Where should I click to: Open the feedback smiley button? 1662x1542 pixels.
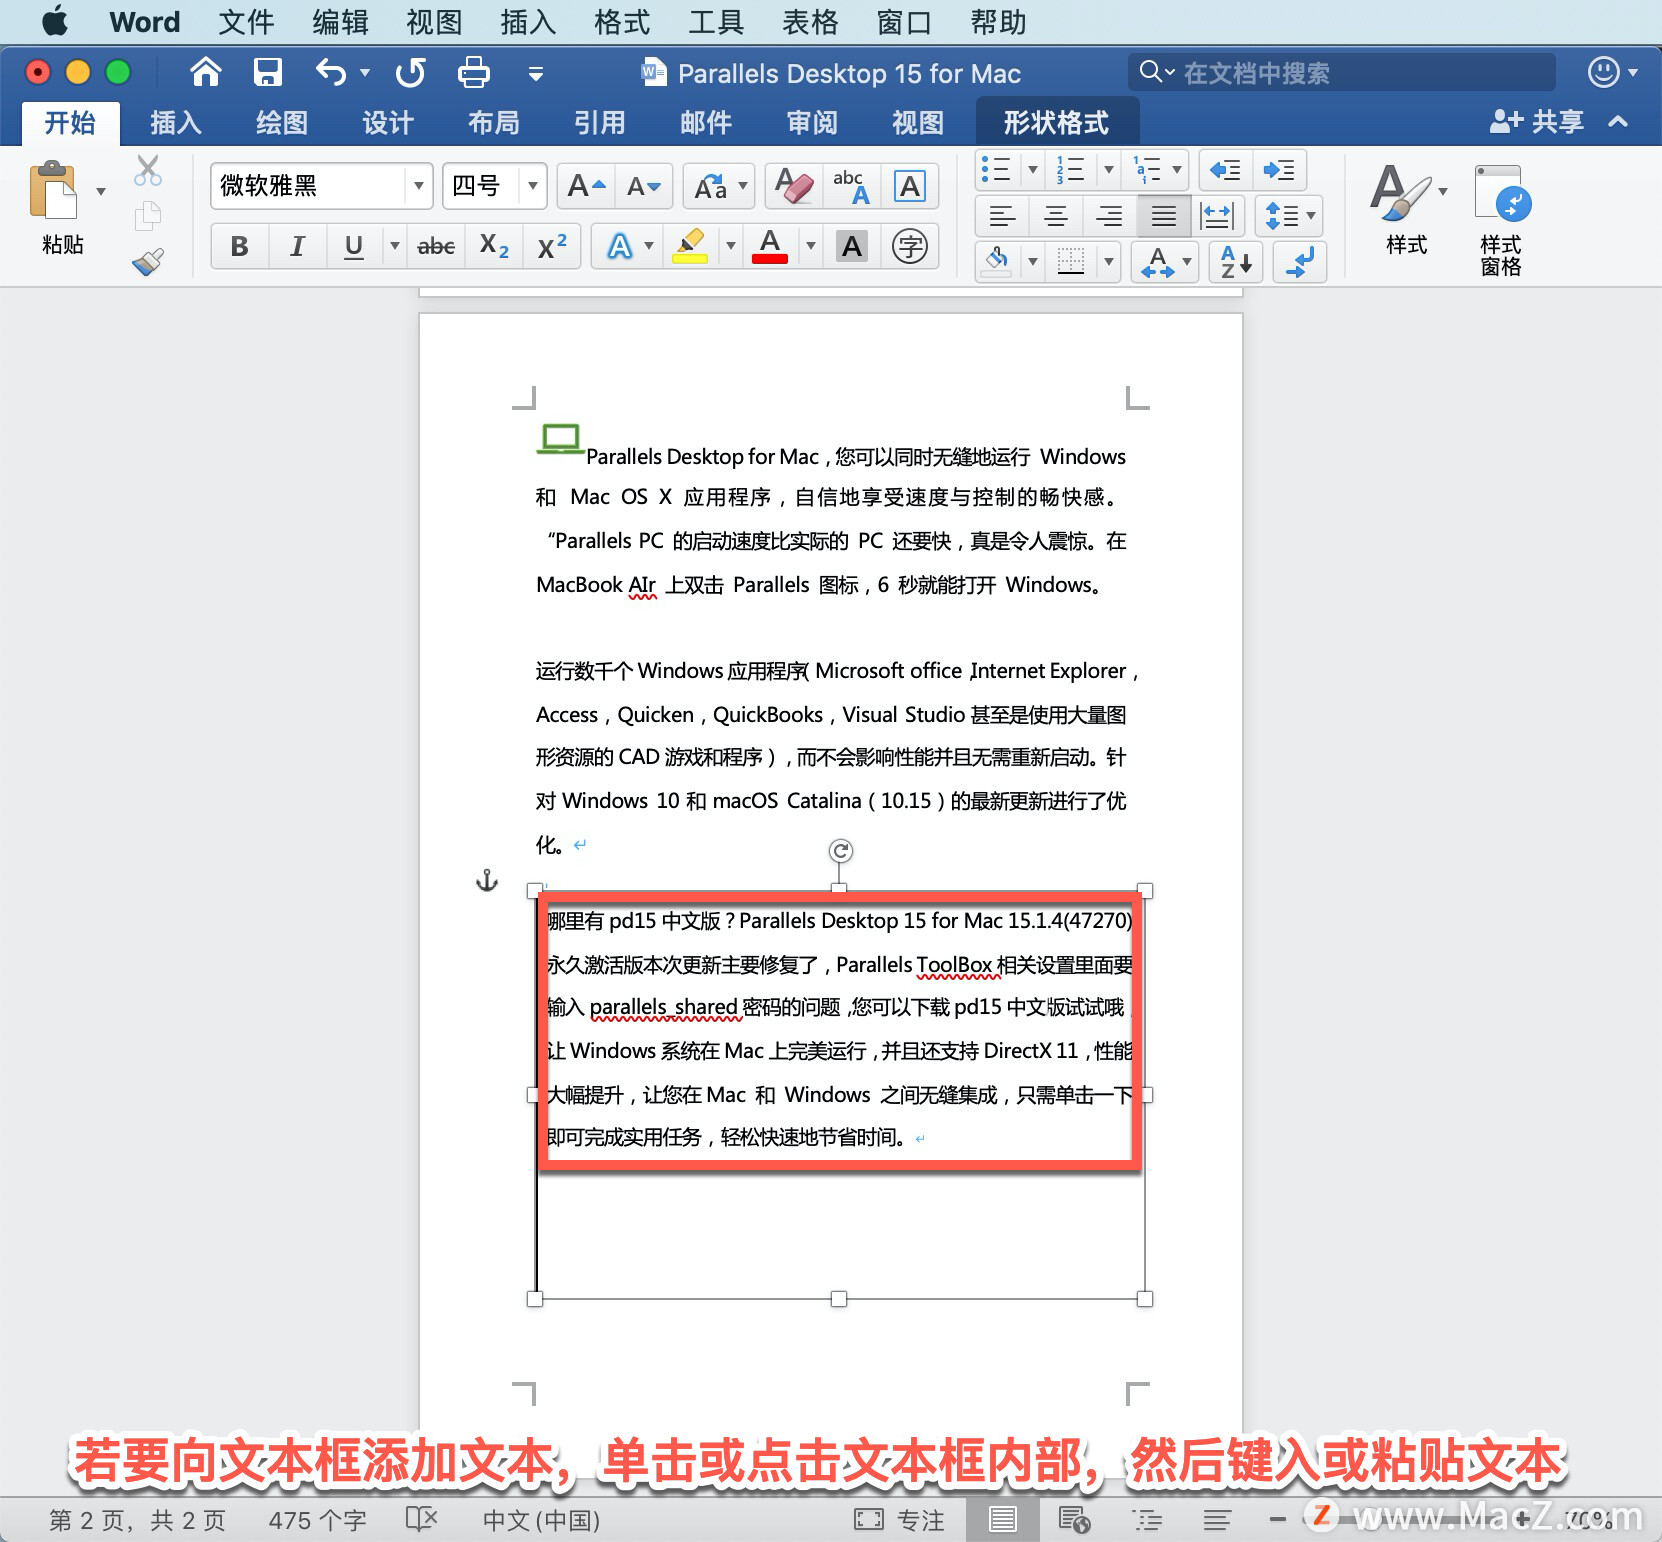1604,72
